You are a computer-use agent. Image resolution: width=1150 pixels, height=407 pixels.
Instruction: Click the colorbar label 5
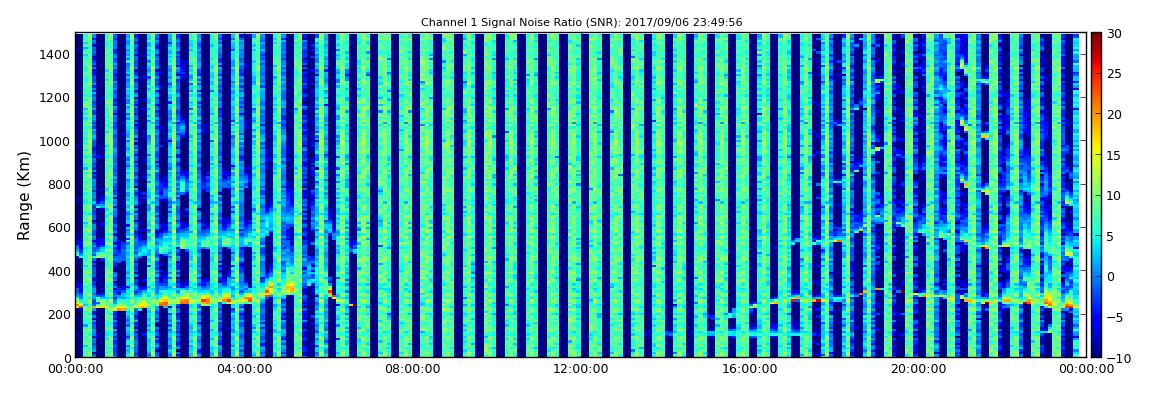1110,236
